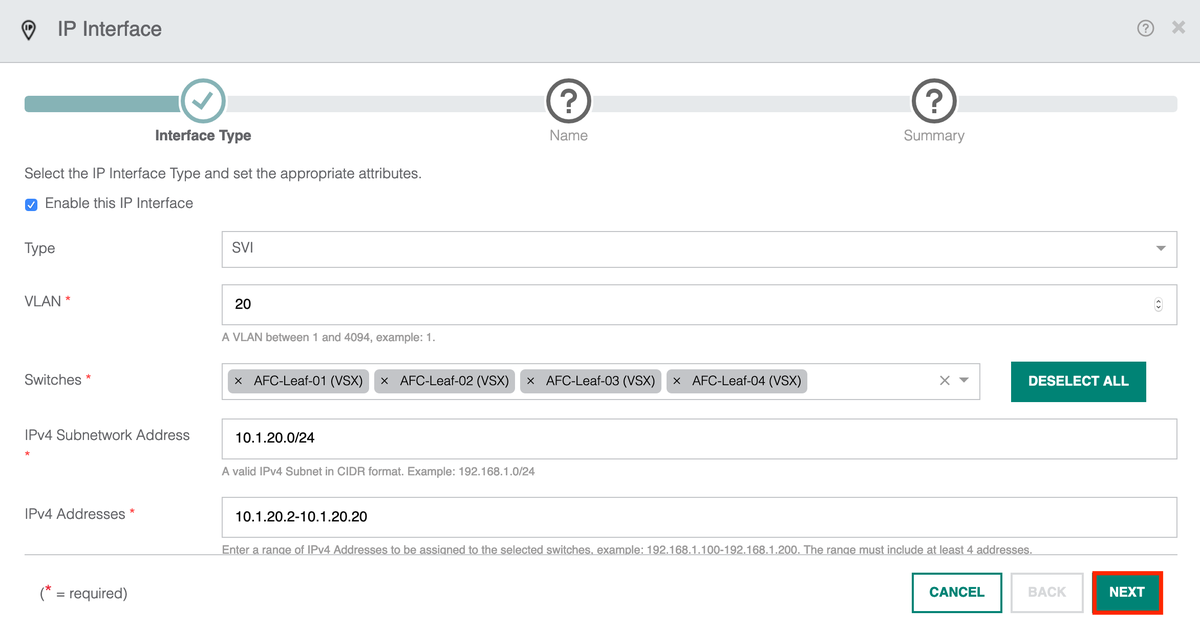Screen dimensions: 1200x629
Task: Click the NEXT button
Action: pyautogui.click(x=1127, y=592)
